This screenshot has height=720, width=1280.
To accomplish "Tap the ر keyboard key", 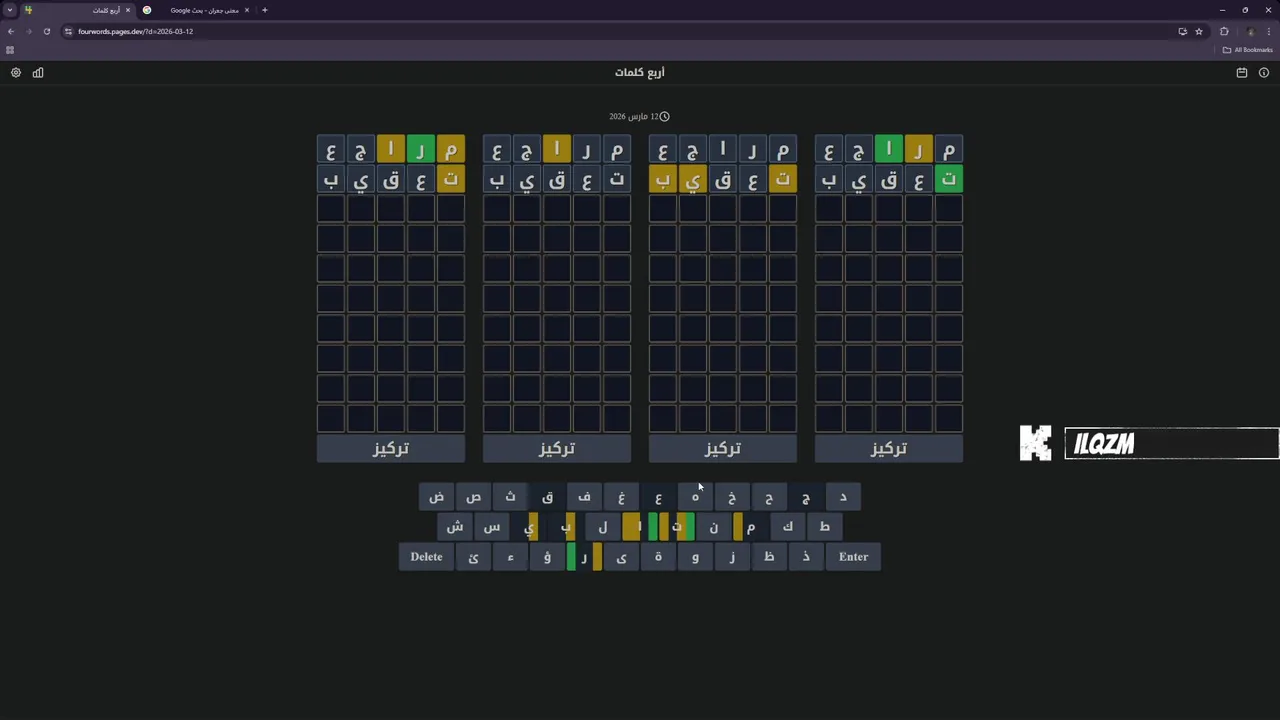I will click(585, 557).
